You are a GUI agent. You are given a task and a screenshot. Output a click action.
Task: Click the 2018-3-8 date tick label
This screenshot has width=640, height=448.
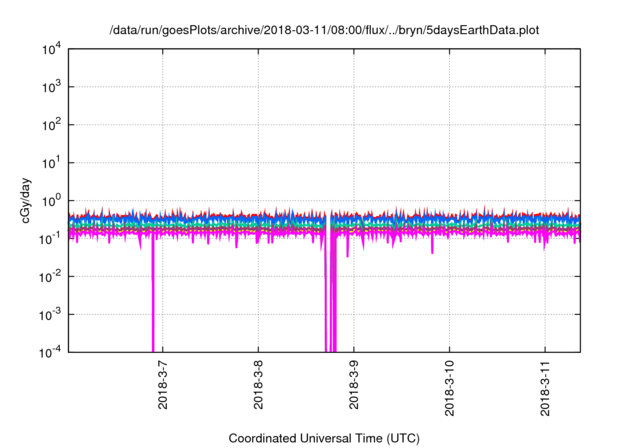pyautogui.click(x=258, y=385)
